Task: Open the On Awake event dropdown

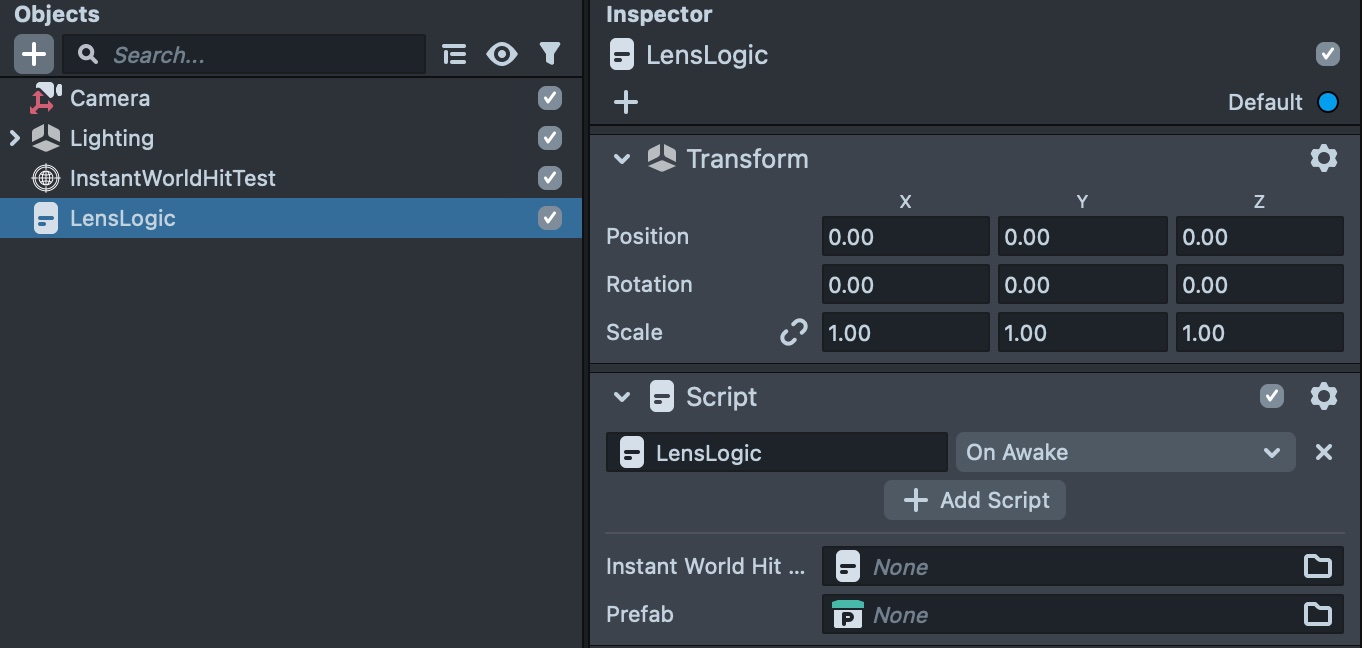Action: 1125,452
